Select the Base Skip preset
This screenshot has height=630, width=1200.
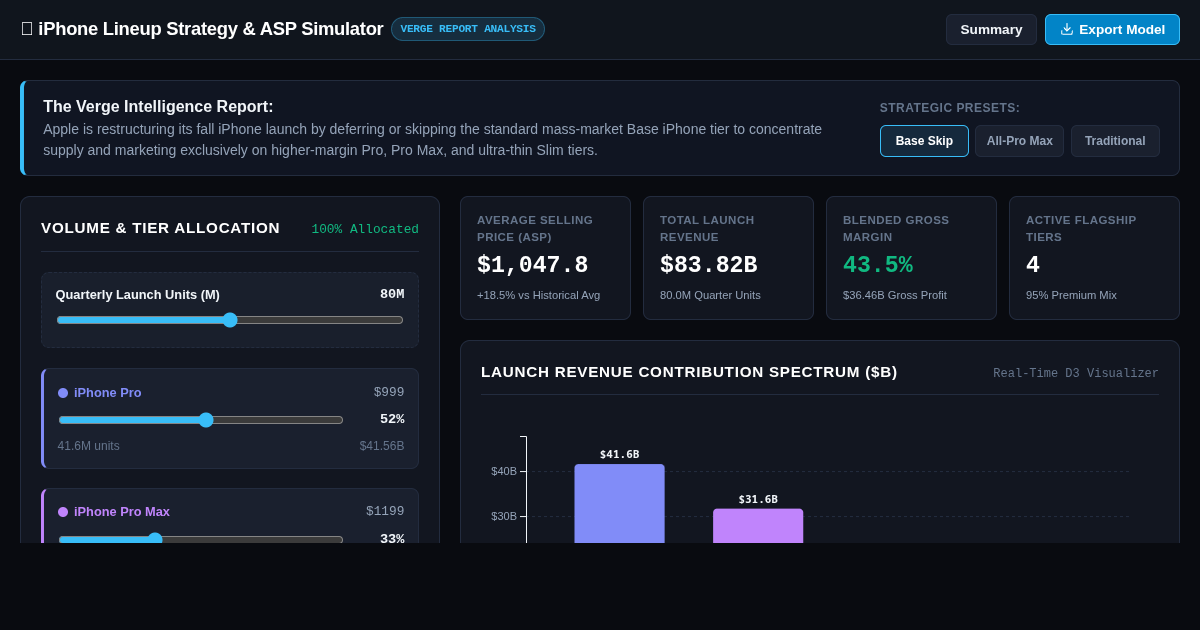(924, 141)
